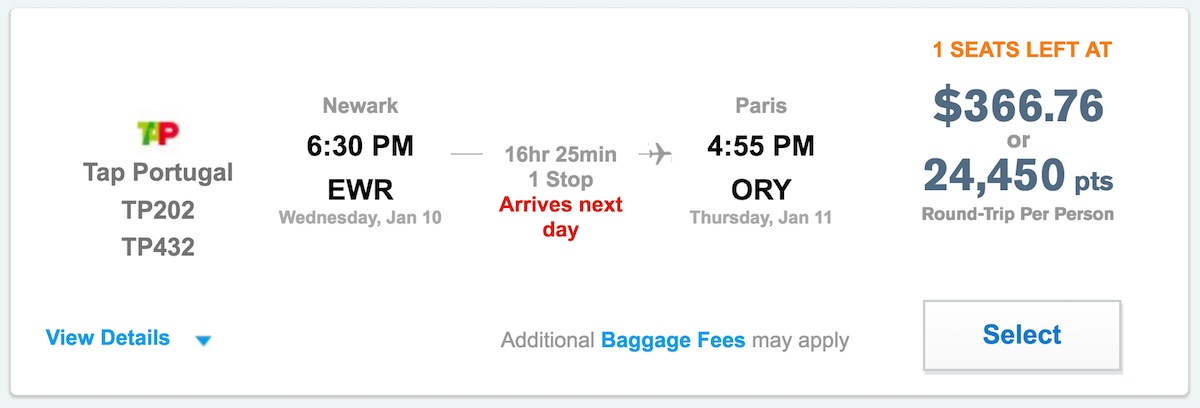Click the 4:55 PM arrival time
Screen dimensions: 1200x408
click(x=760, y=146)
